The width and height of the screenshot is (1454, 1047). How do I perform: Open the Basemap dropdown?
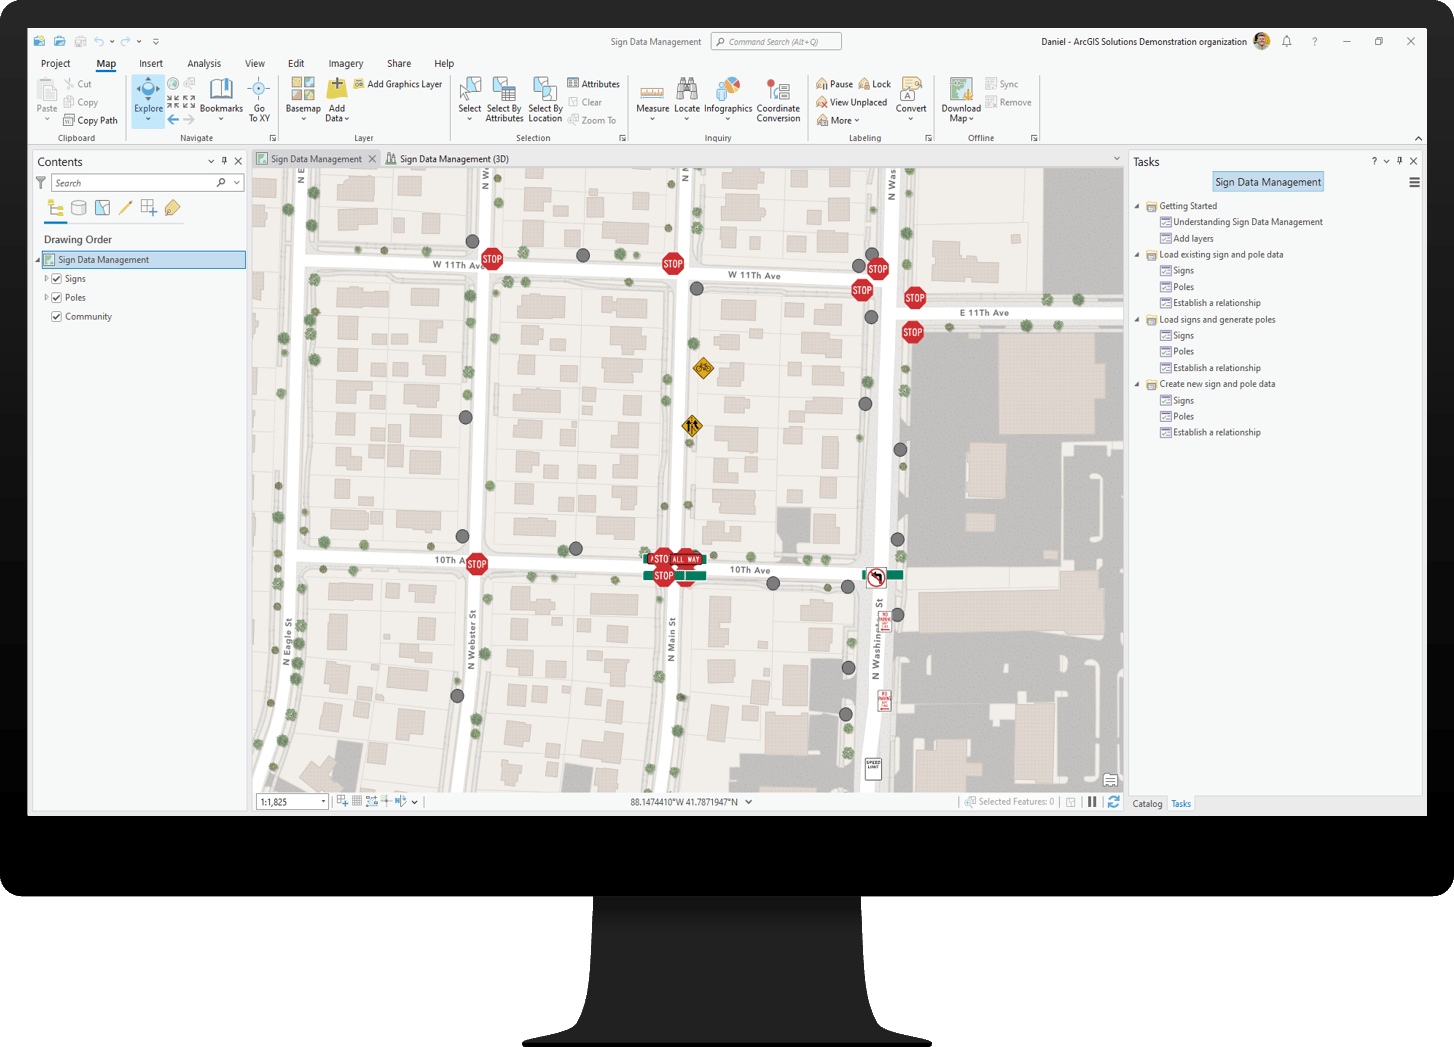click(303, 98)
